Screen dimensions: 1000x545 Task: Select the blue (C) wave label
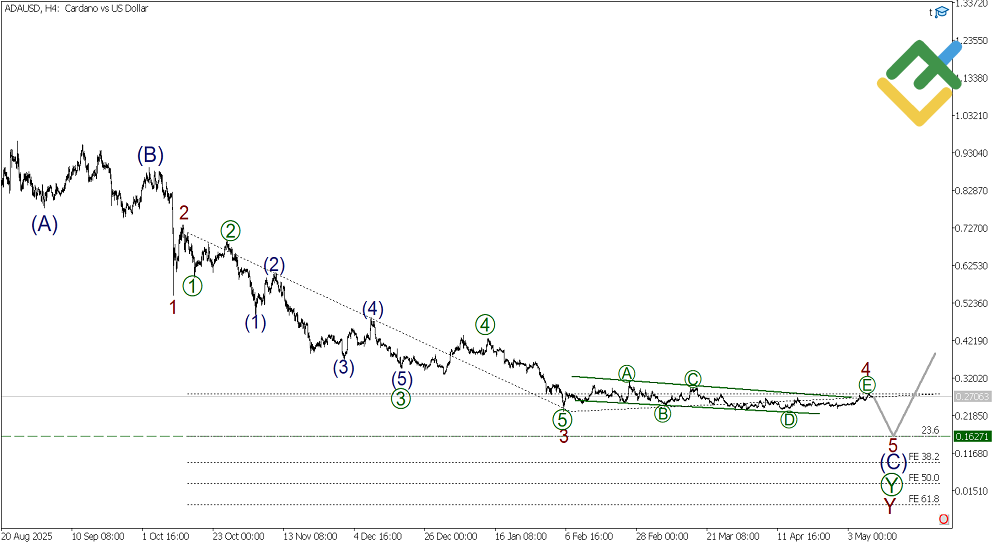[x=893, y=462]
